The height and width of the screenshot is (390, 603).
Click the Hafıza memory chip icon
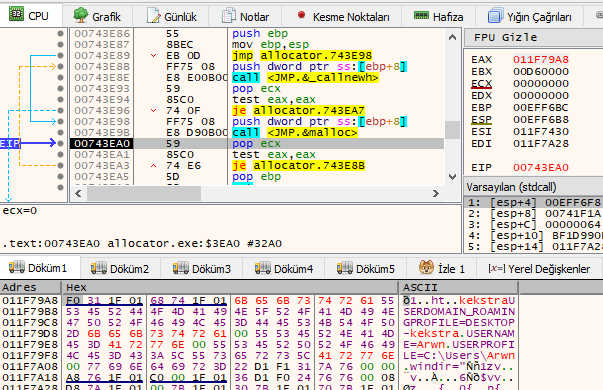click(421, 15)
